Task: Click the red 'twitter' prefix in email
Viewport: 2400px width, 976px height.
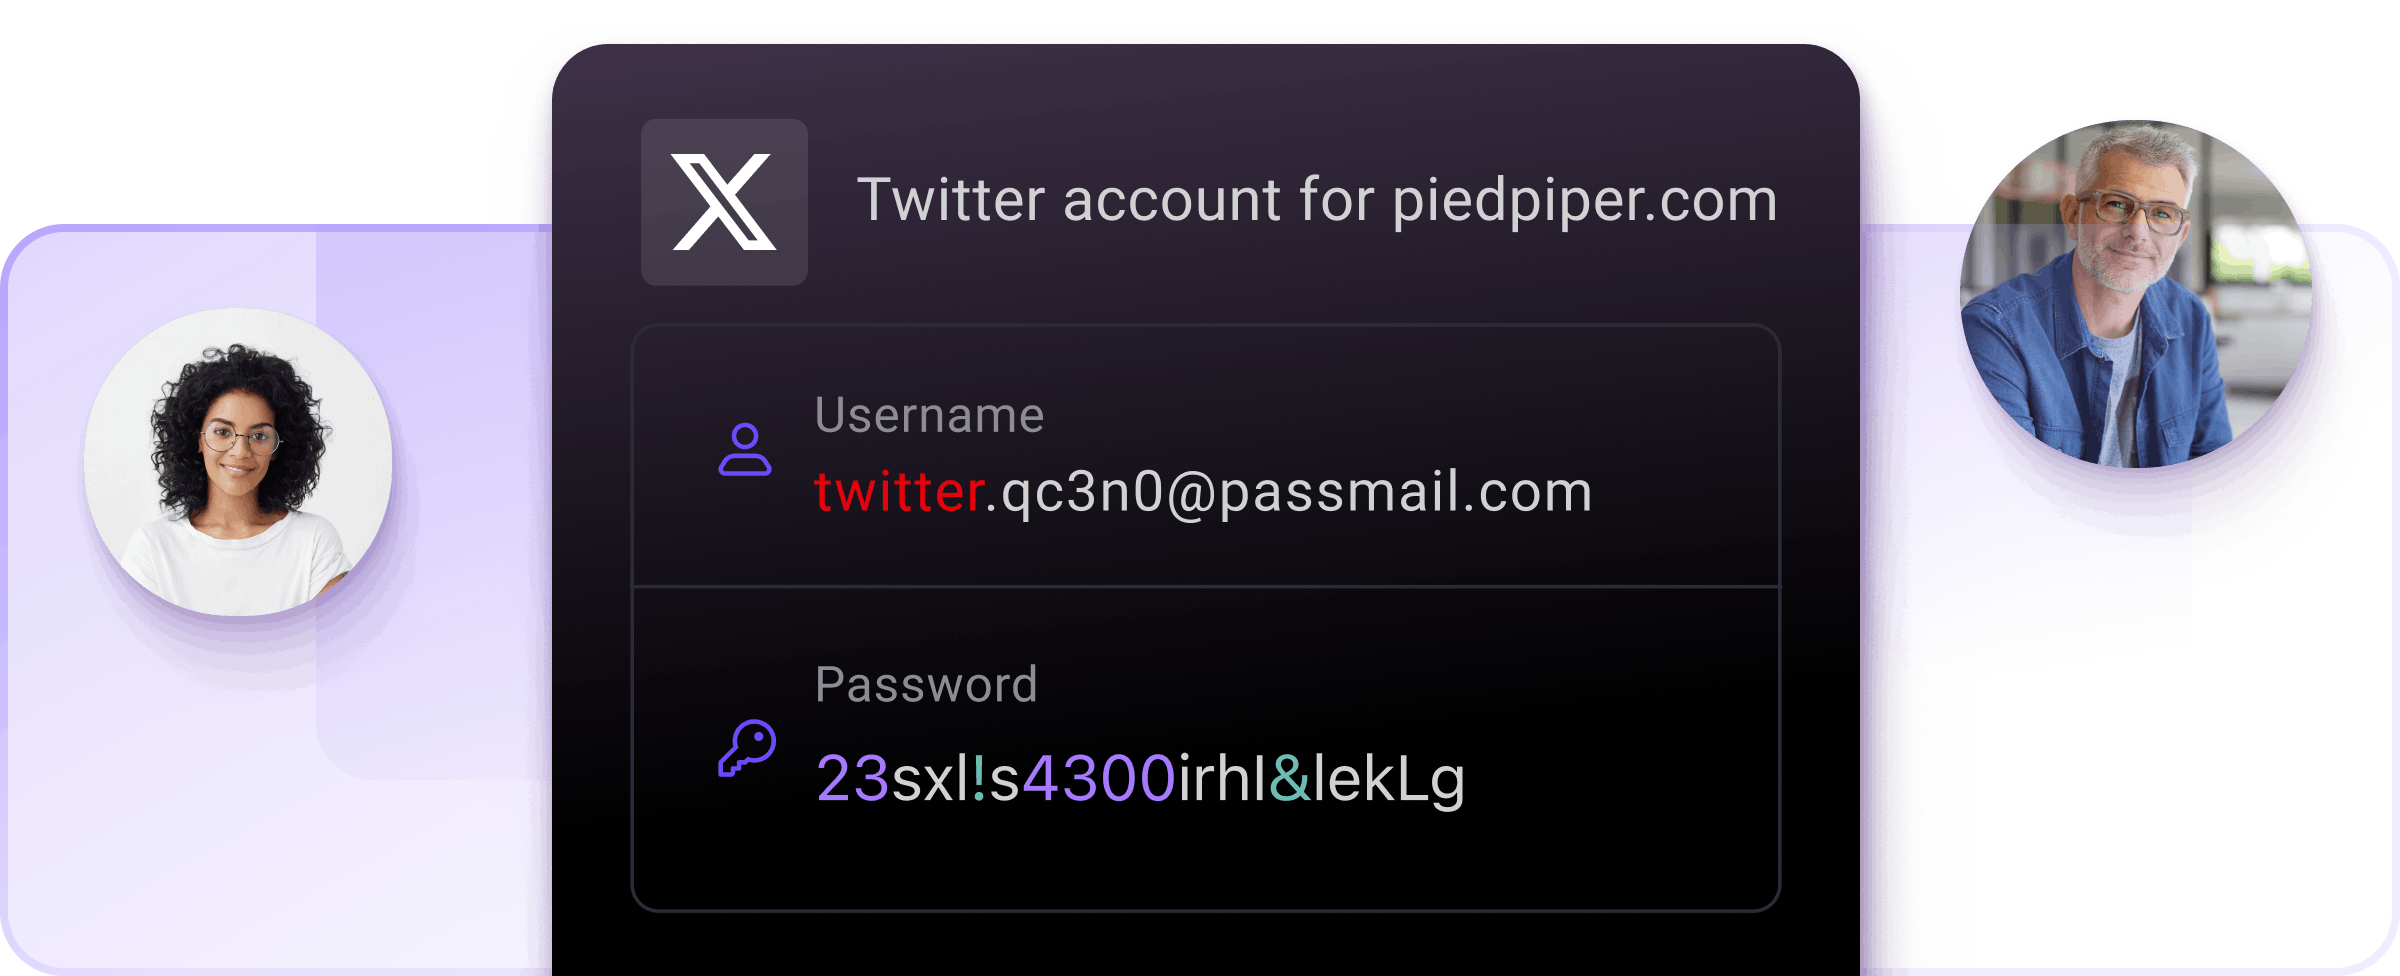Action: click(x=900, y=491)
